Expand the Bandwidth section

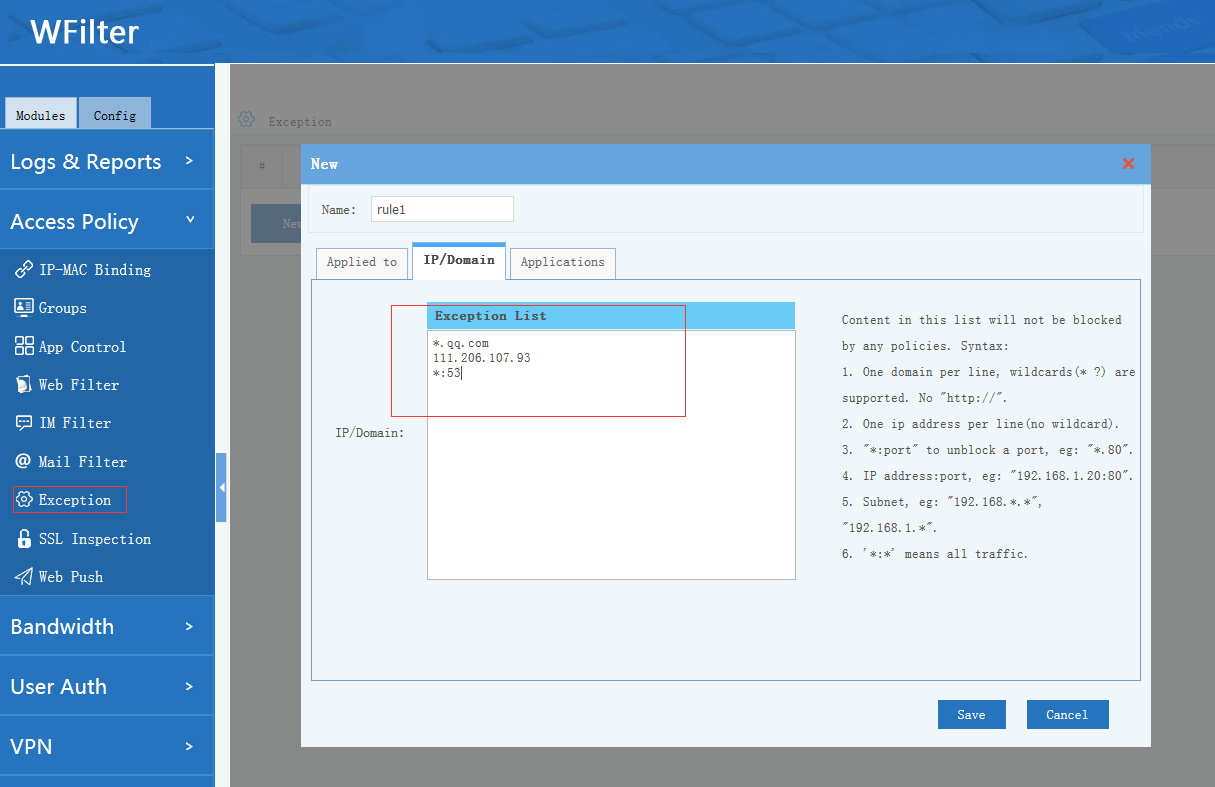[107, 626]
